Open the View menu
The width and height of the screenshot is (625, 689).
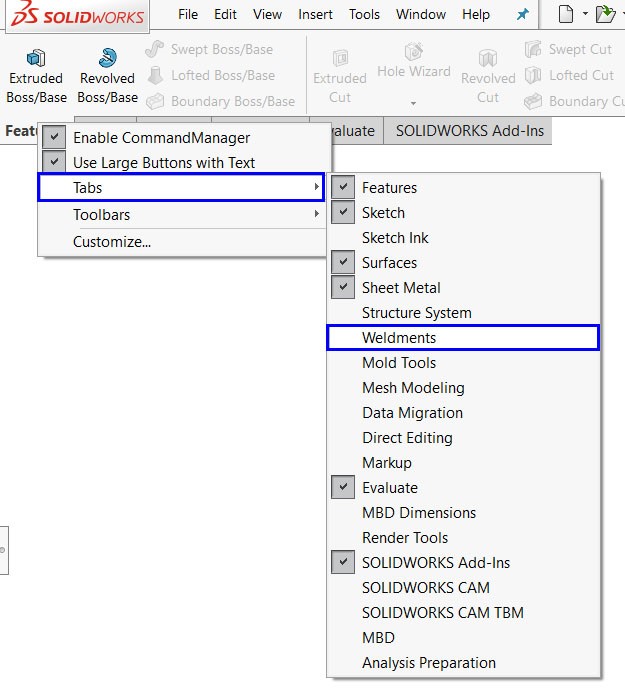pyautogui.click(x=267, y=15)
